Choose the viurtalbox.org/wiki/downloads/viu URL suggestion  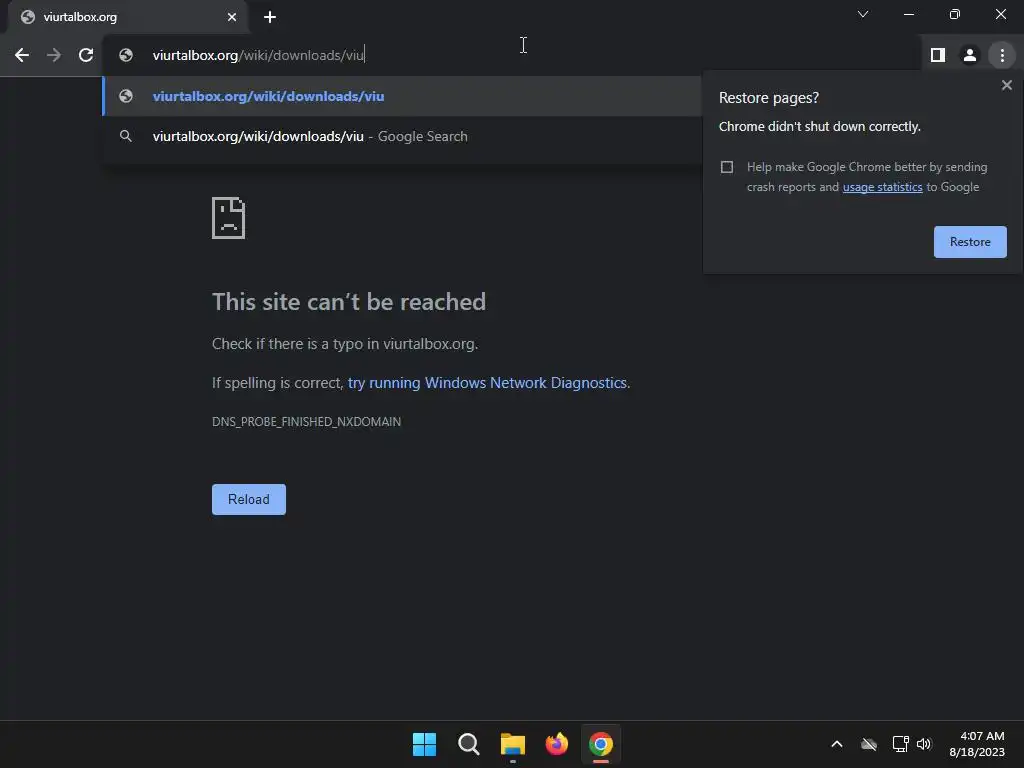tap(402, 96)
